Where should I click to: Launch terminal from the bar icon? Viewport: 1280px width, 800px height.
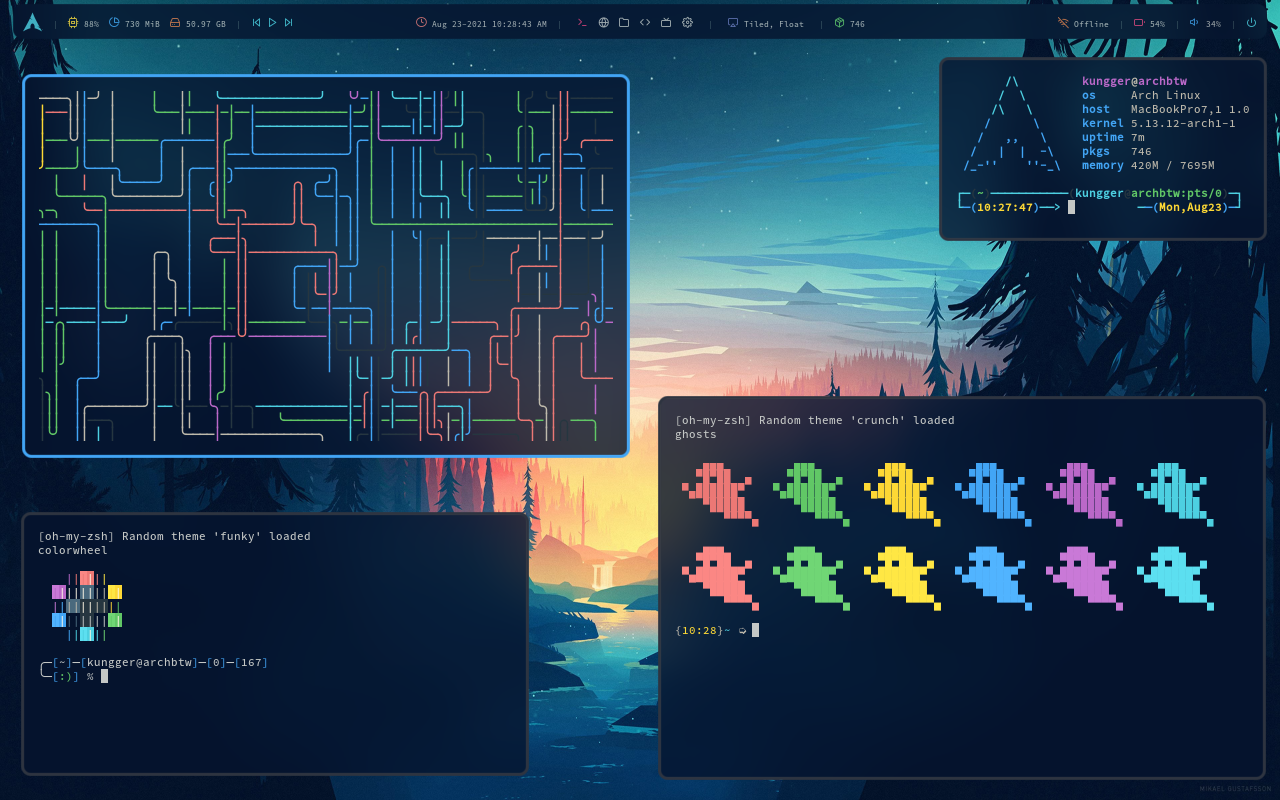click(x=582, y=22)
